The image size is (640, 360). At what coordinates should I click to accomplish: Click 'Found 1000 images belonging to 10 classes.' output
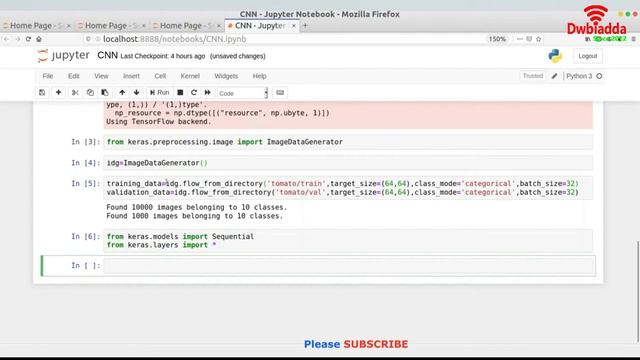195,216
